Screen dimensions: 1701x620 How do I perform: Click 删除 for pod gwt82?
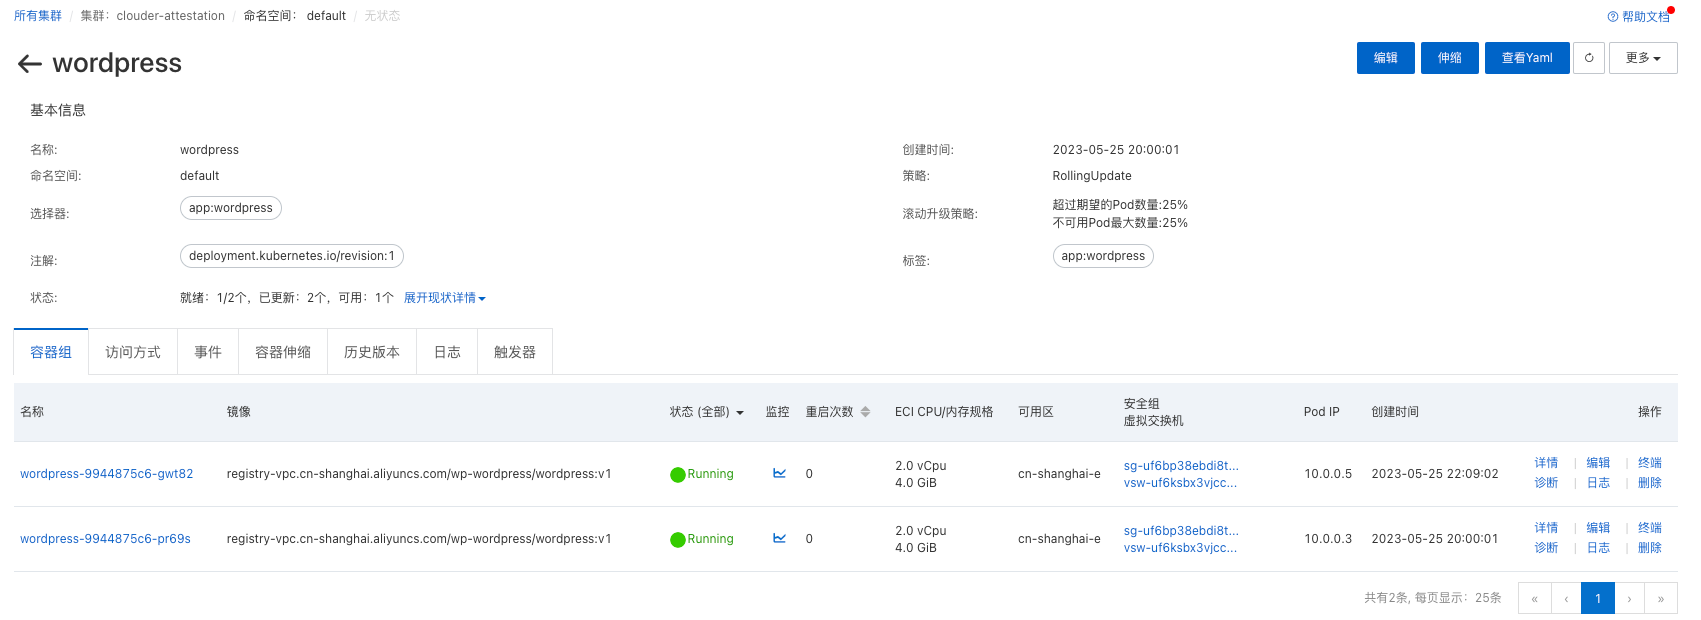pos(1650,483)
